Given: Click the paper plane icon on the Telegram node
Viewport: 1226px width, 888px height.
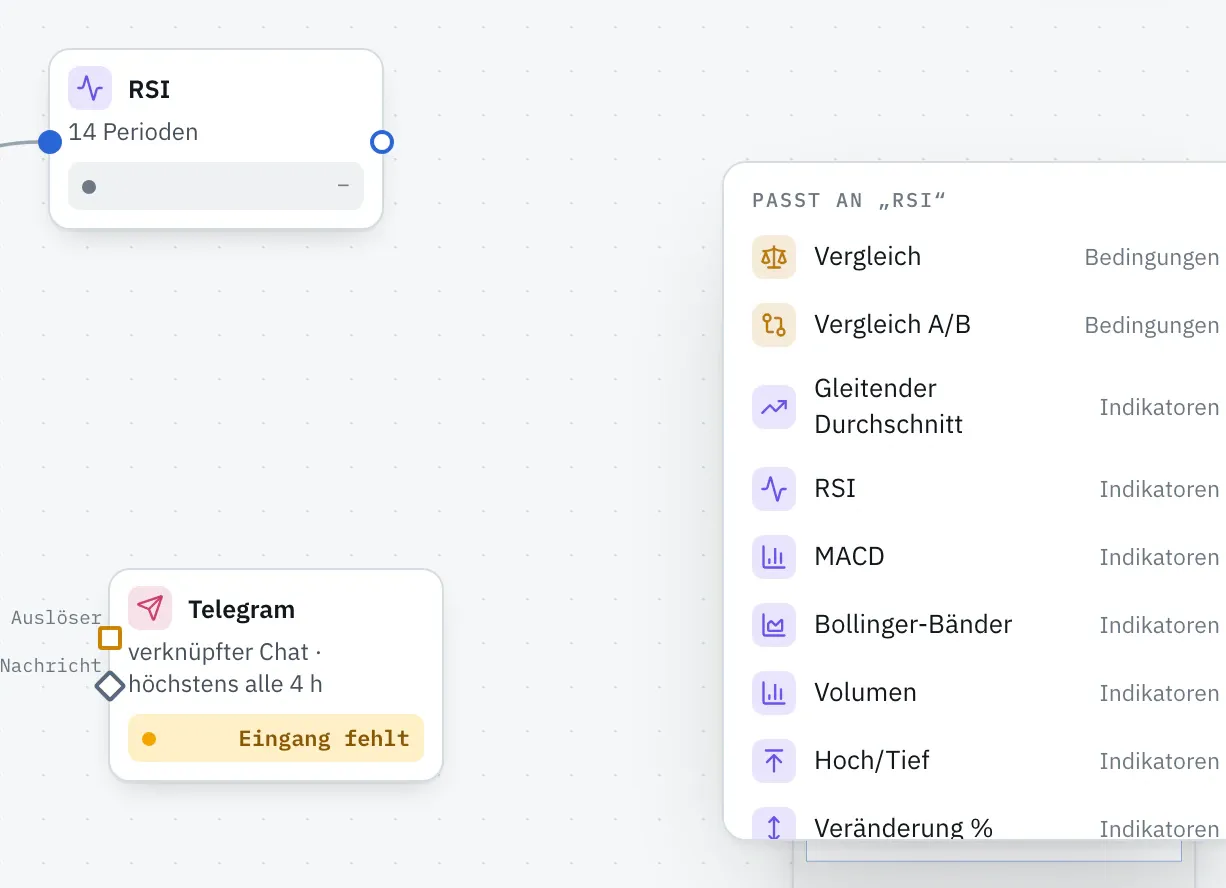Looking at the screenshot, I should 150,608.
